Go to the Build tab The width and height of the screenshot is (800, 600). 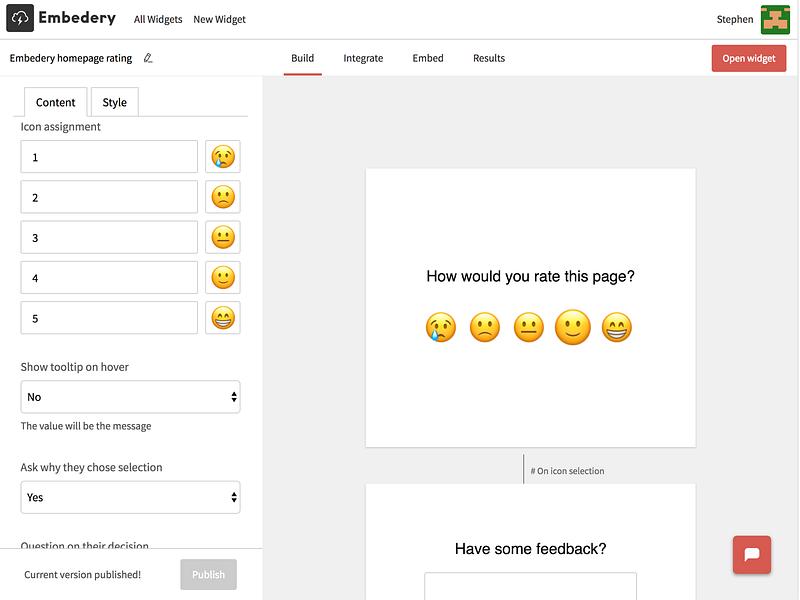pos(303,58)
